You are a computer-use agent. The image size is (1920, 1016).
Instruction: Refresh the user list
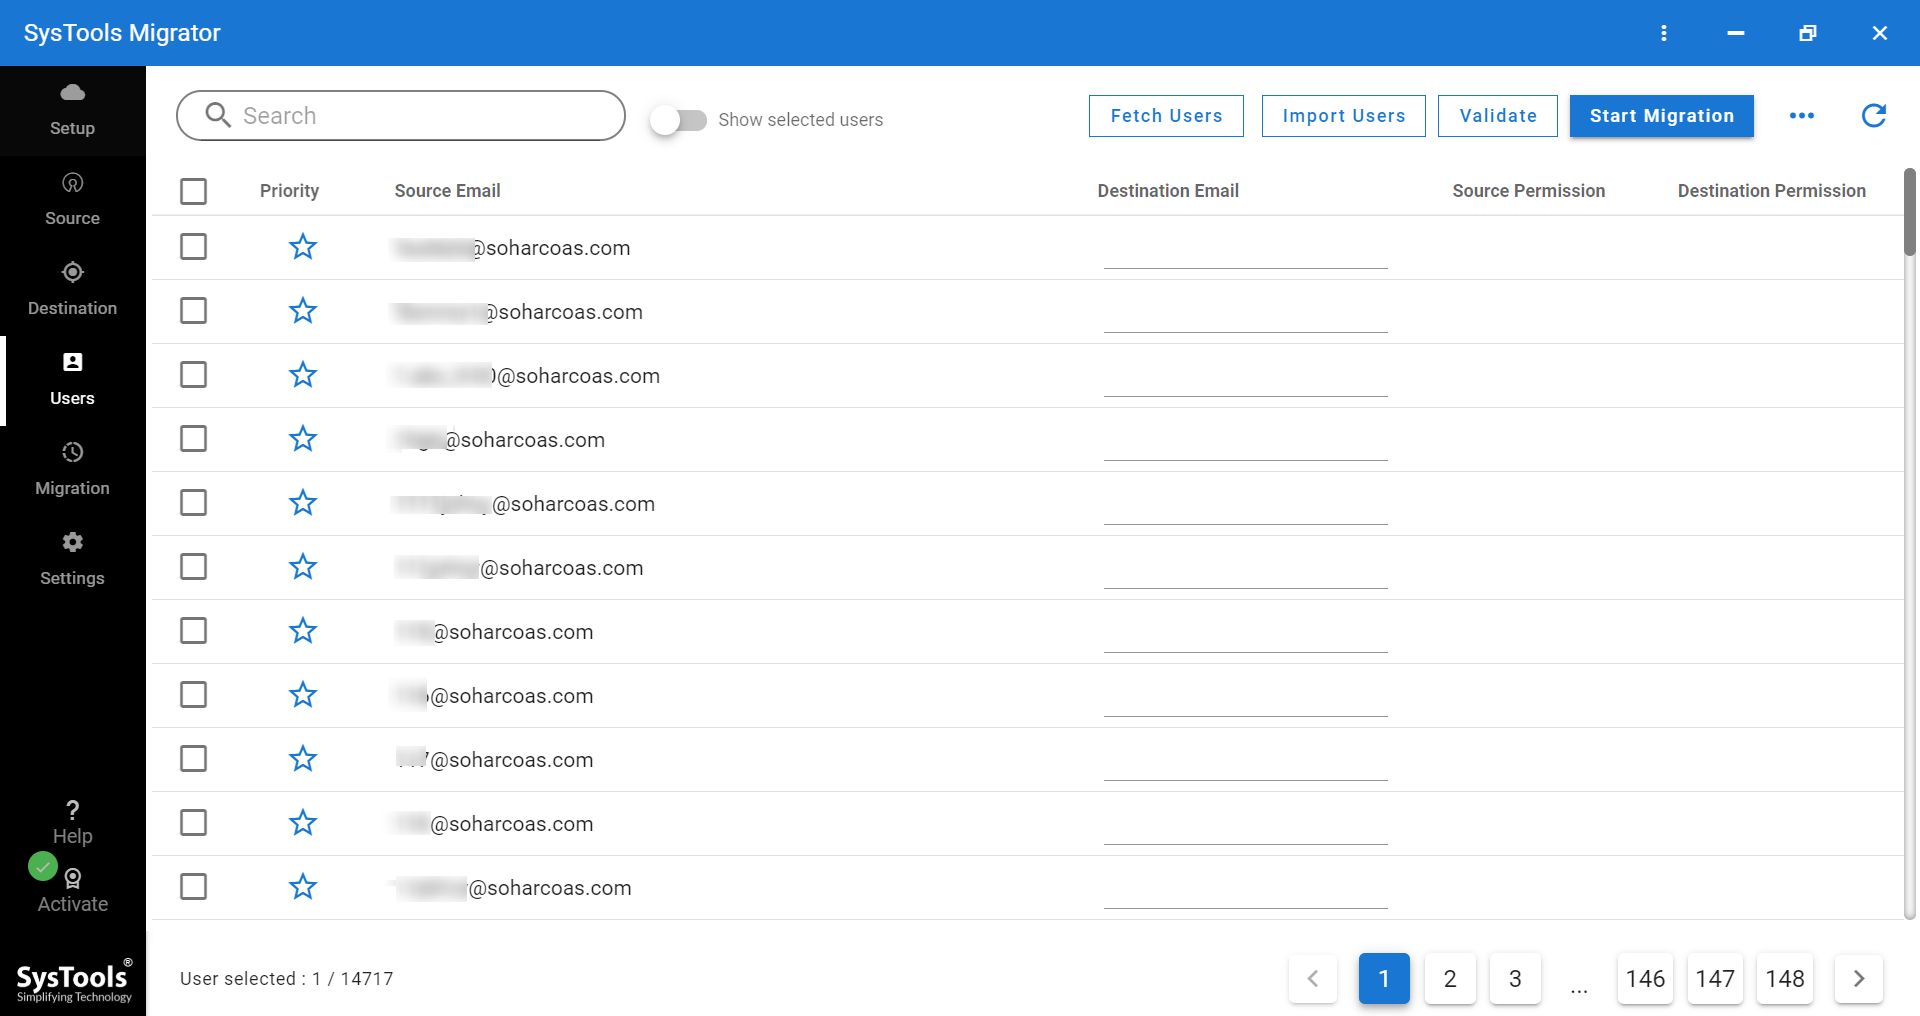click(1875, 115)
